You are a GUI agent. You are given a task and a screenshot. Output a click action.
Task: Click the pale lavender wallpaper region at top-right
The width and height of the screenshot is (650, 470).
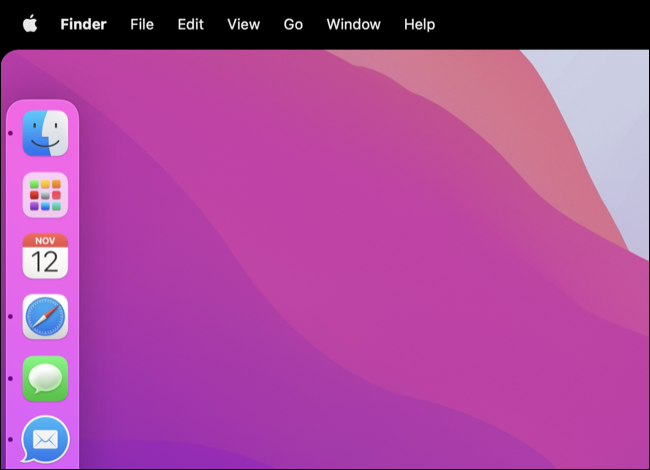(x=600, y=120)
